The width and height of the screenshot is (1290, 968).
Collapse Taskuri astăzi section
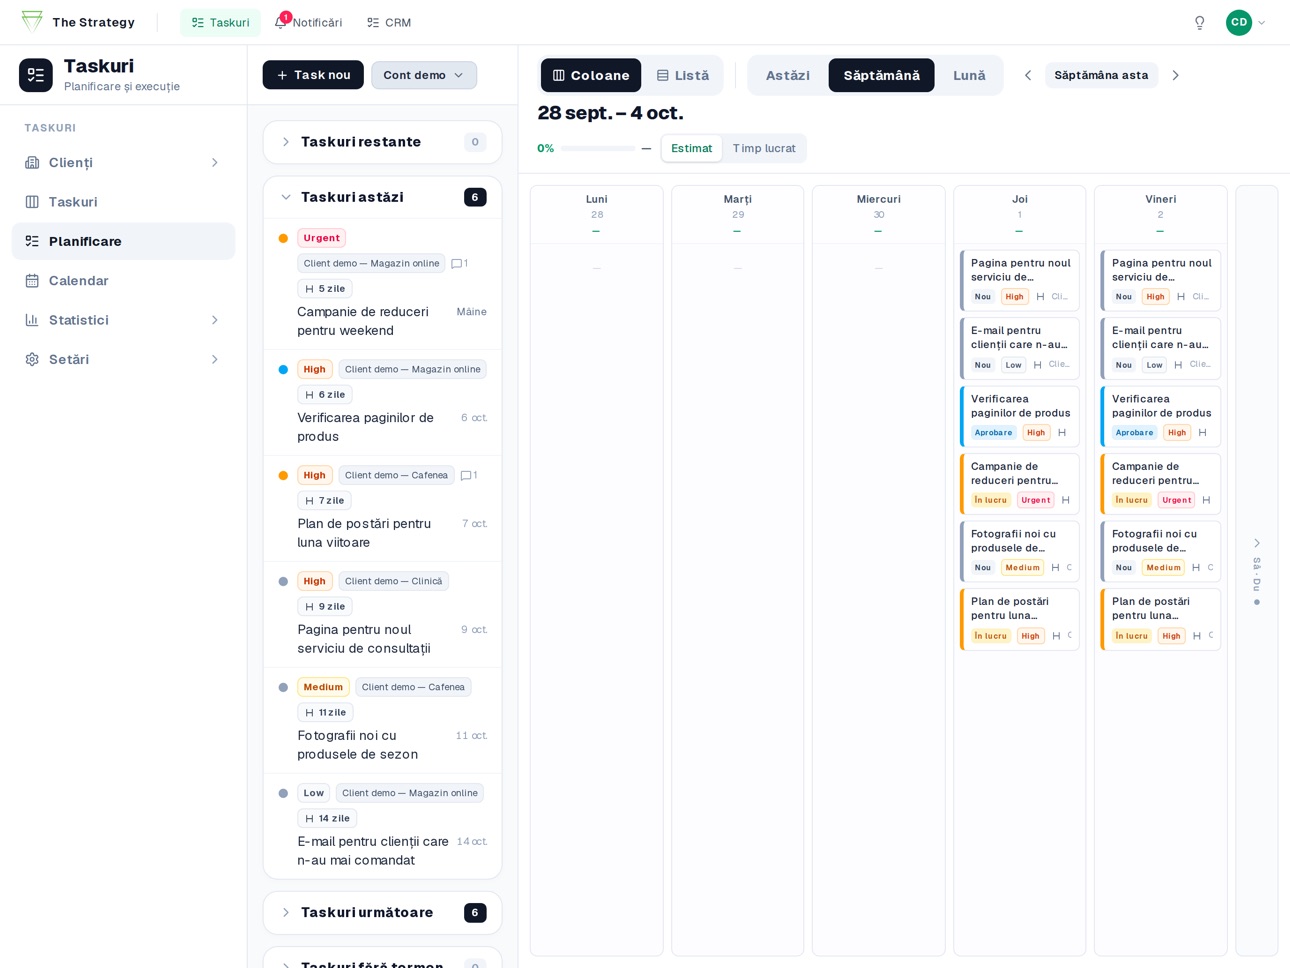(383, 197)
